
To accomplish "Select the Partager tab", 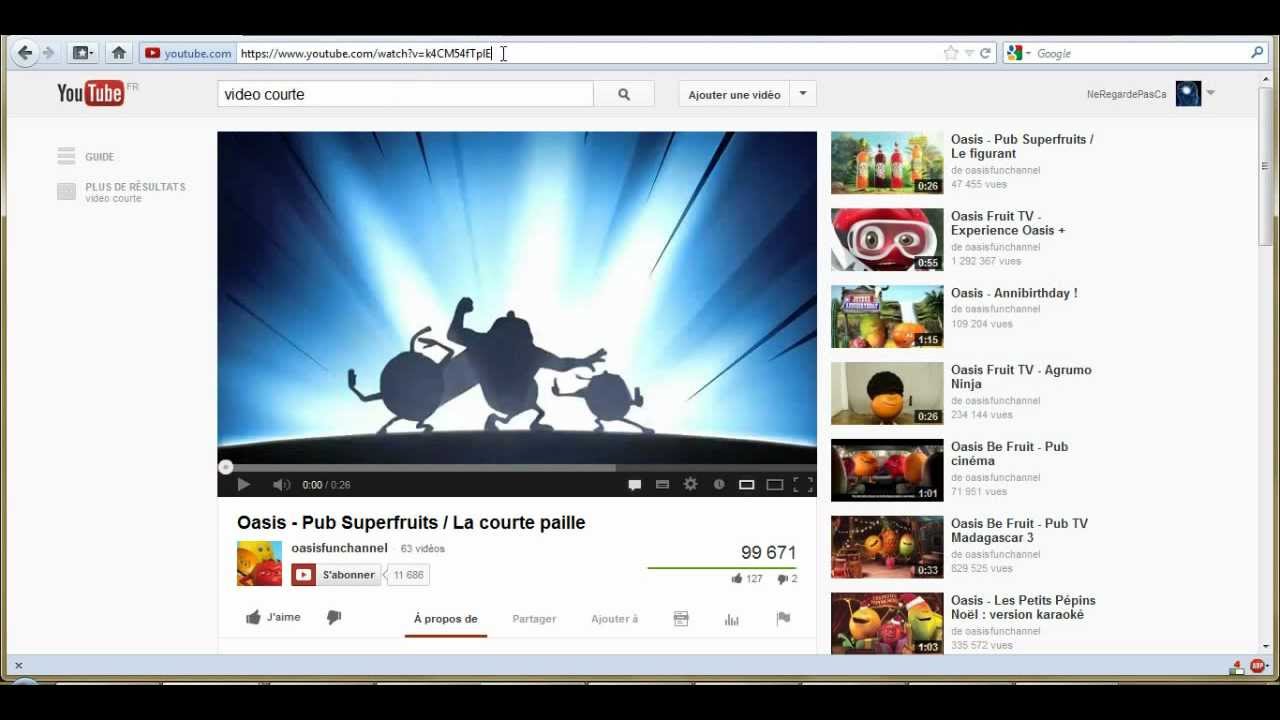I will coord(534,619).
